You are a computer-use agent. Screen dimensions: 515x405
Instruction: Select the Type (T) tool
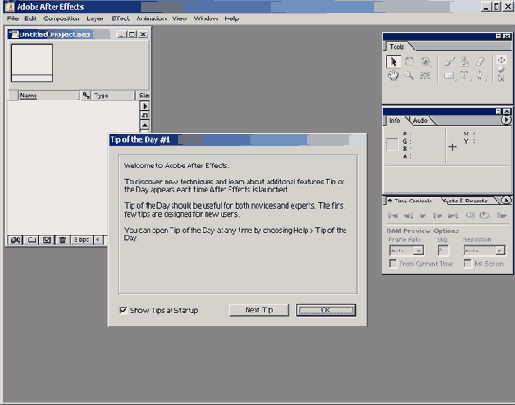(465, 76)
